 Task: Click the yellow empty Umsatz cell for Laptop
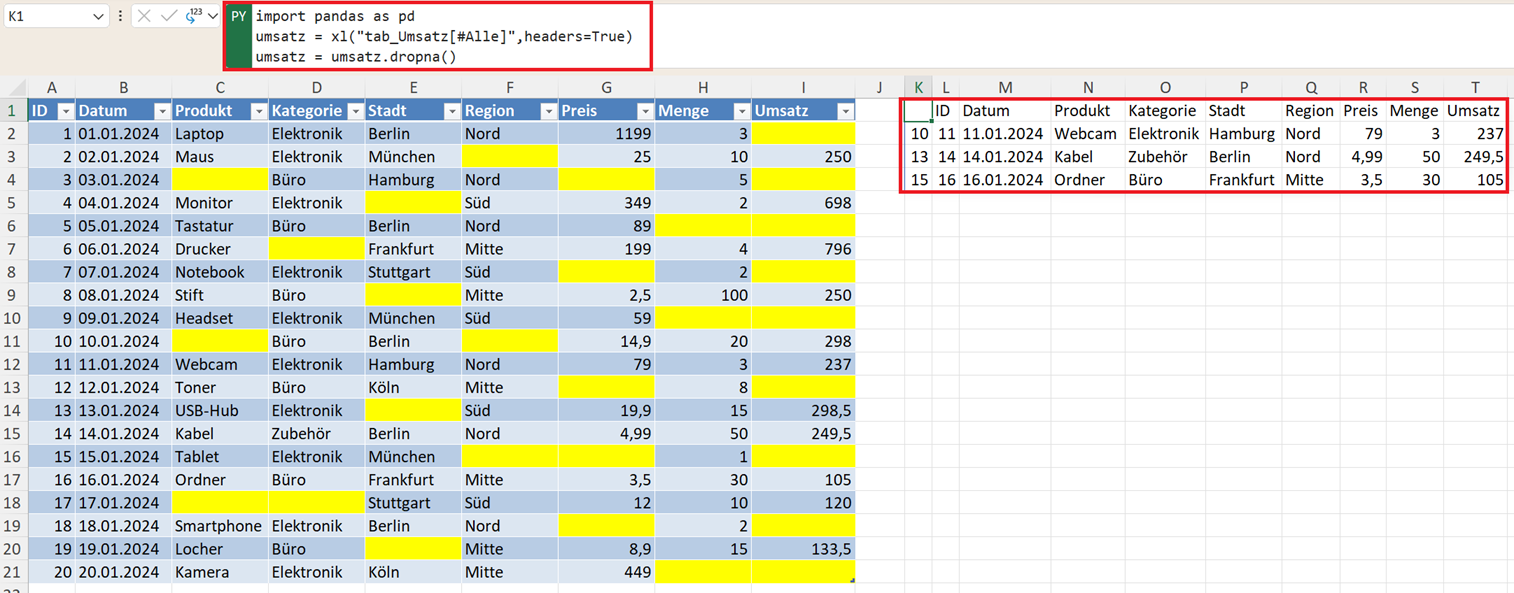(x=803, y=134)
